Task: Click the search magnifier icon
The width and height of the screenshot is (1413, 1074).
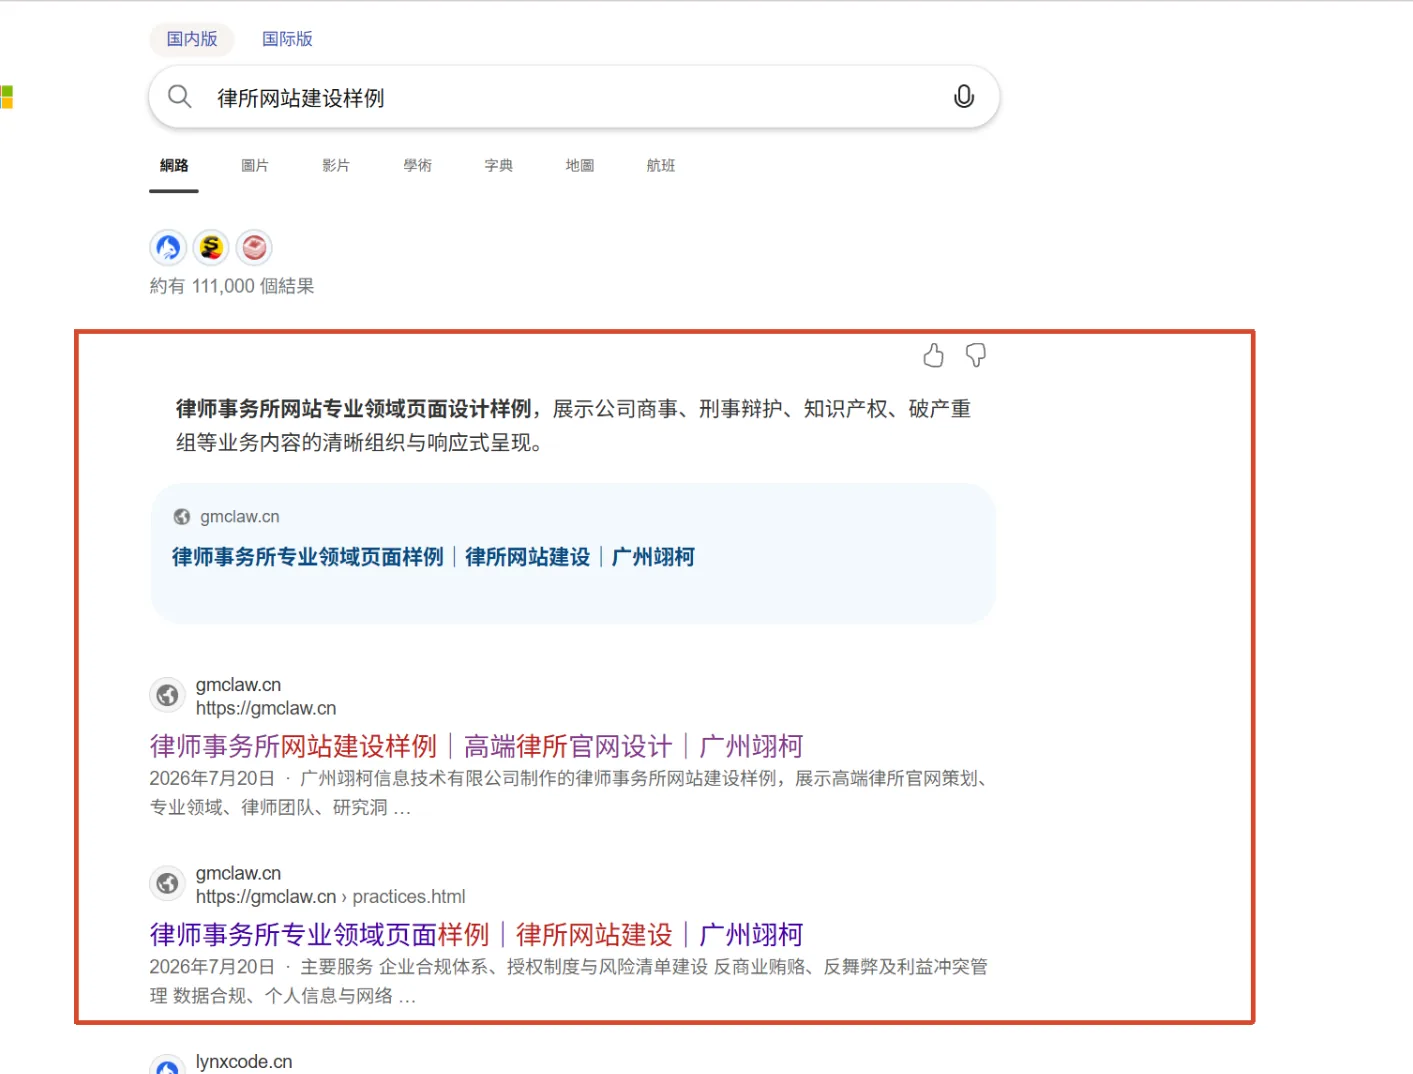Action: pyautogui.click(x=180, y=96)
